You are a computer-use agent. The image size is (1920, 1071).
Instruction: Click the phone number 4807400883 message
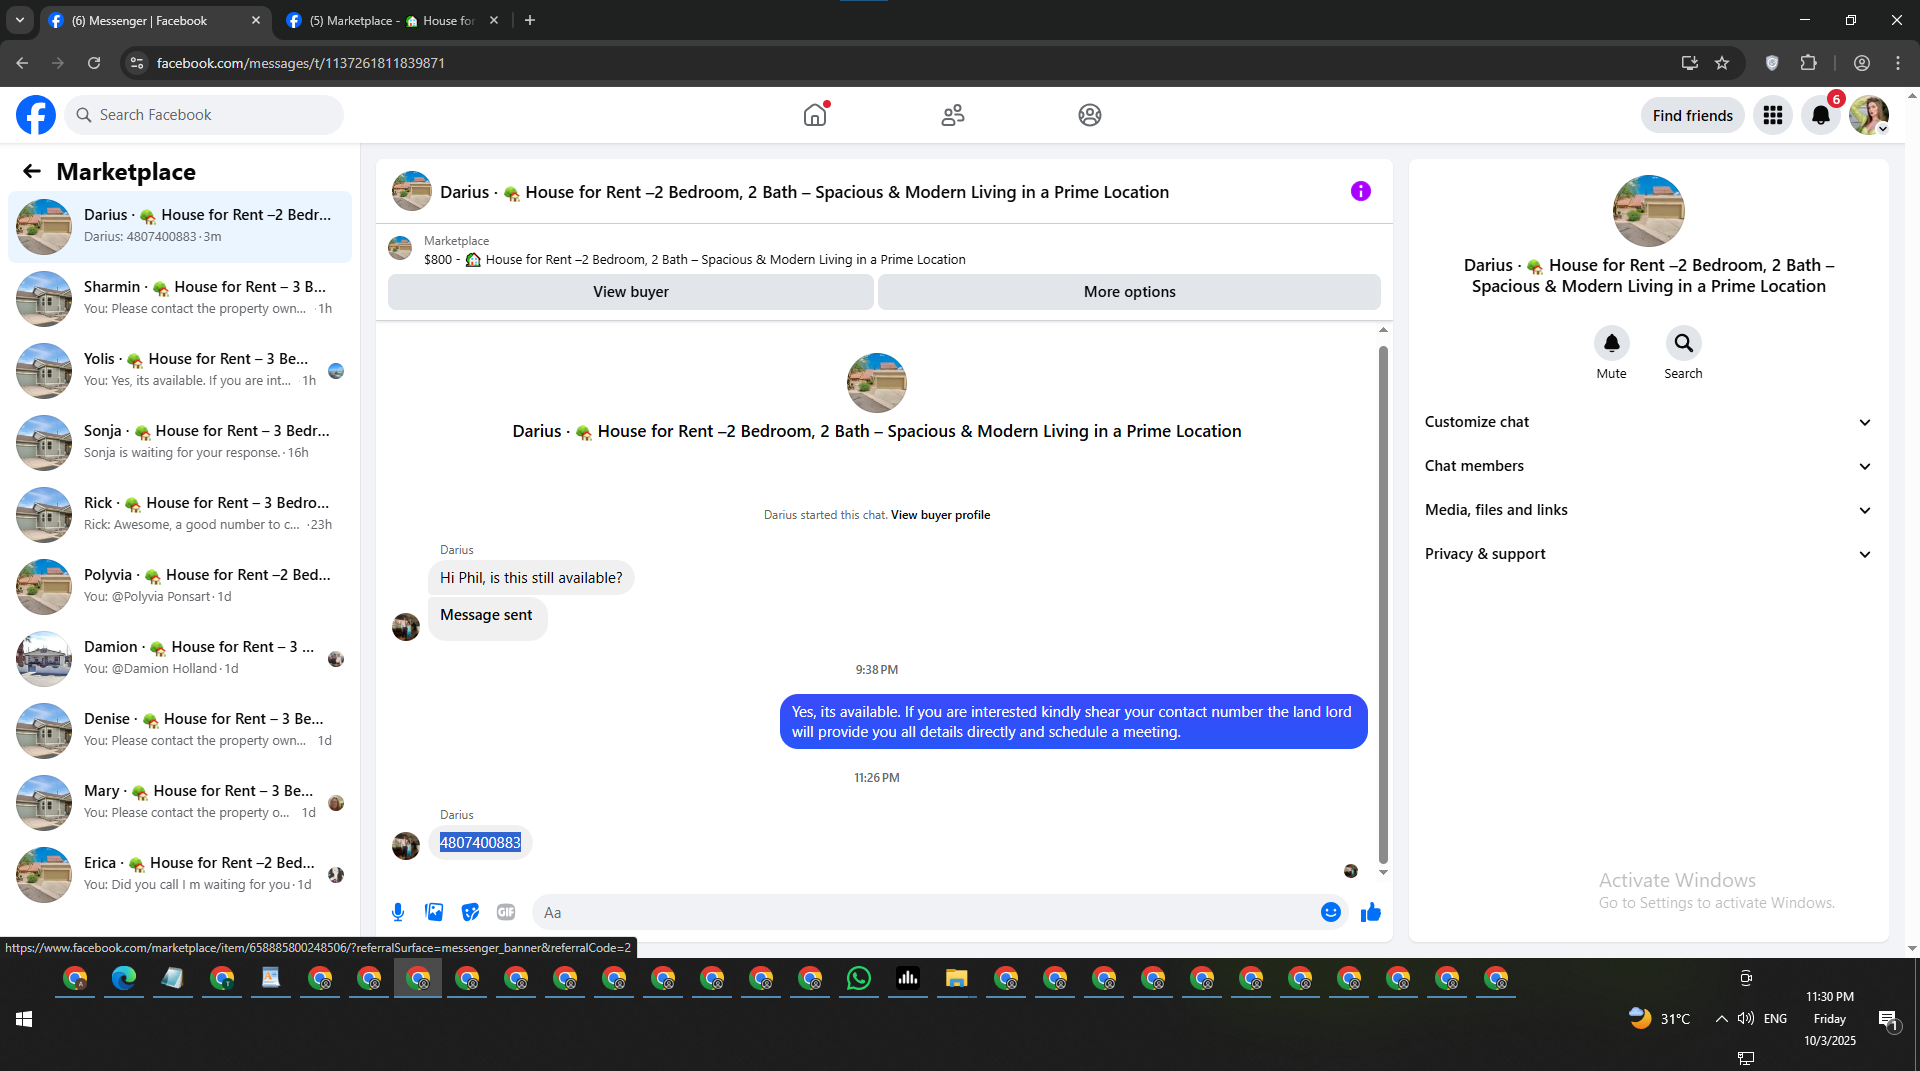pyautogui.click(x=480, y=843)
